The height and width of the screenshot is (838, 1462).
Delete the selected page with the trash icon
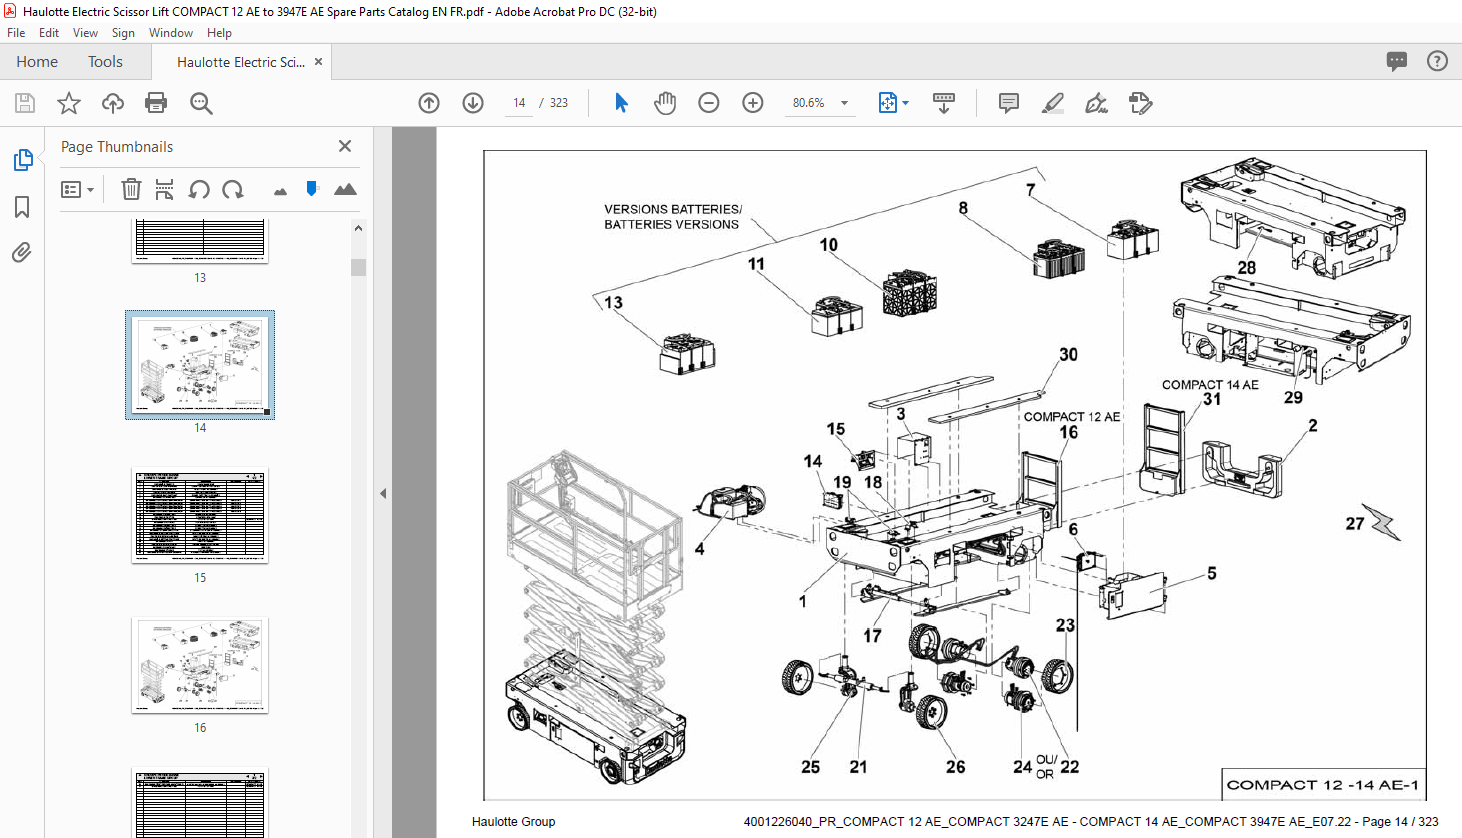[131, 189]
